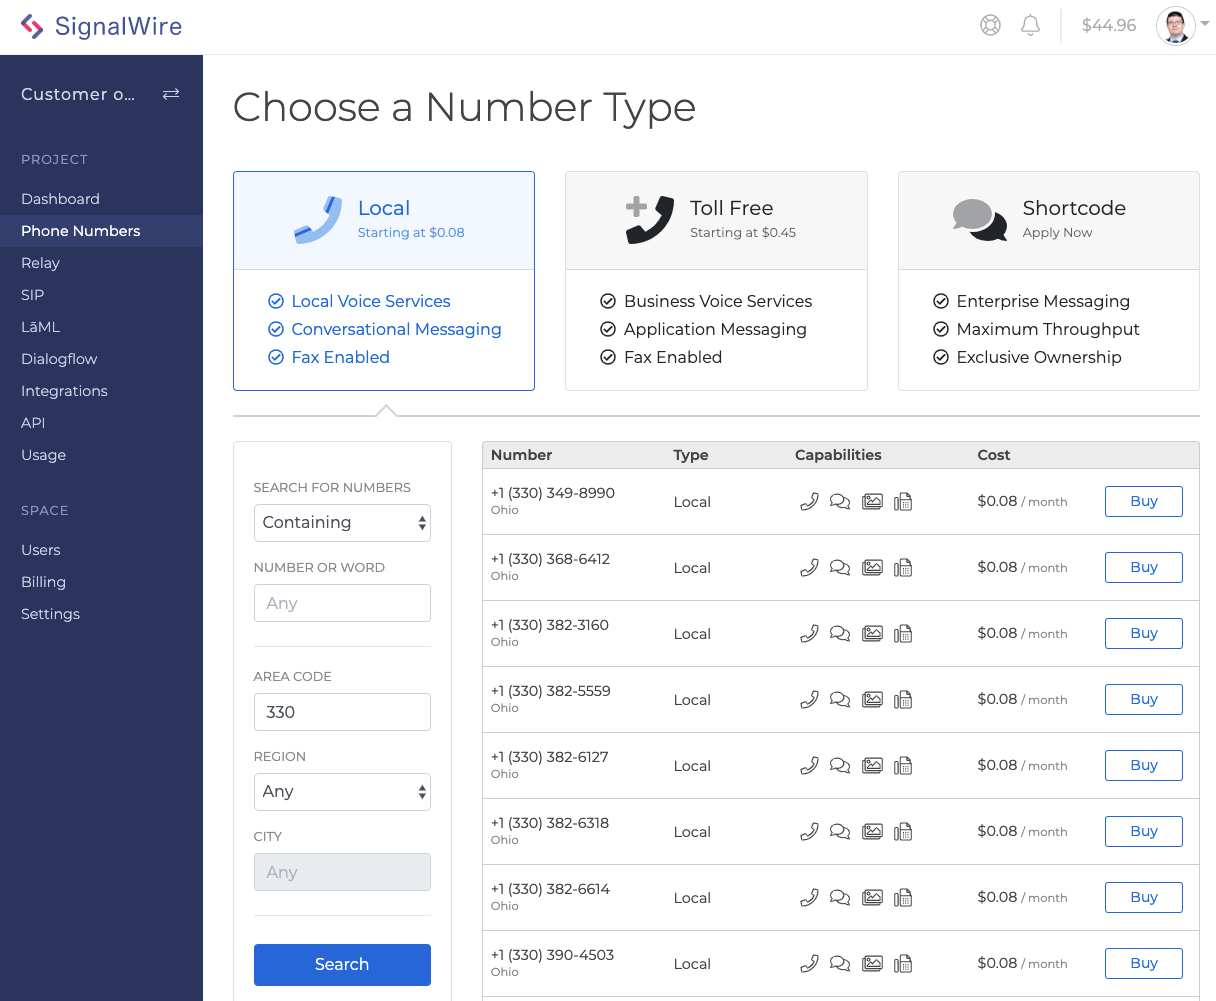Select the Local number type card
Image resolution: width=1216 pixels, height=1001 pixels.
pos(384,281)
